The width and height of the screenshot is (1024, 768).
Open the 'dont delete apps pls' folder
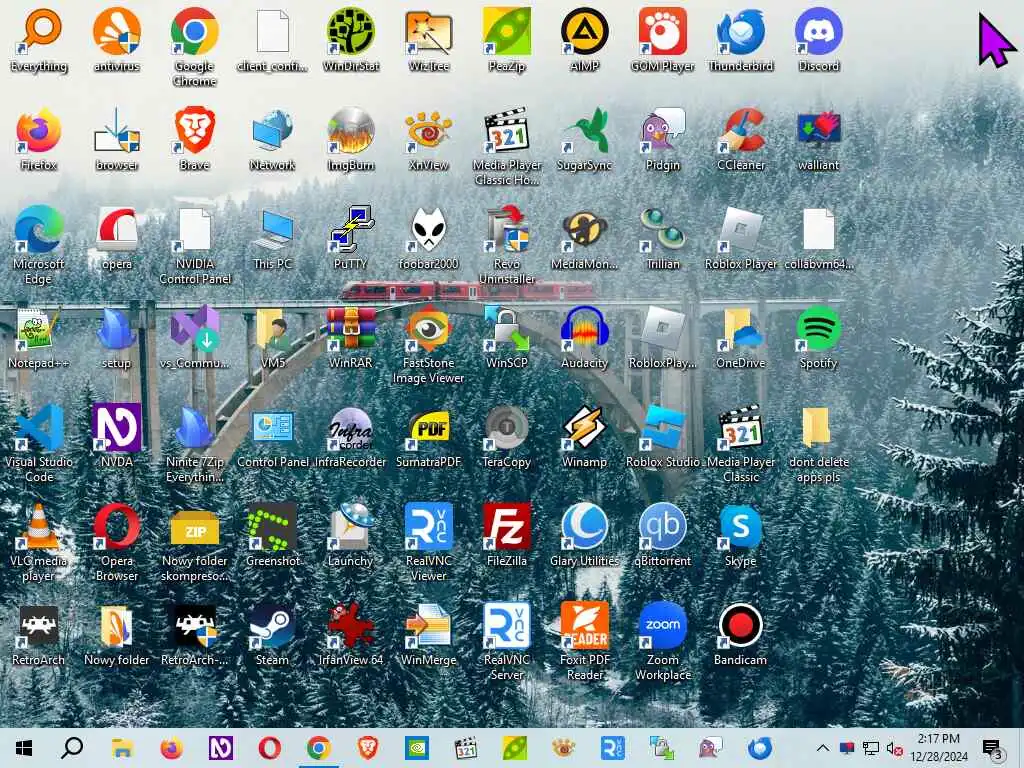(818, 443)
